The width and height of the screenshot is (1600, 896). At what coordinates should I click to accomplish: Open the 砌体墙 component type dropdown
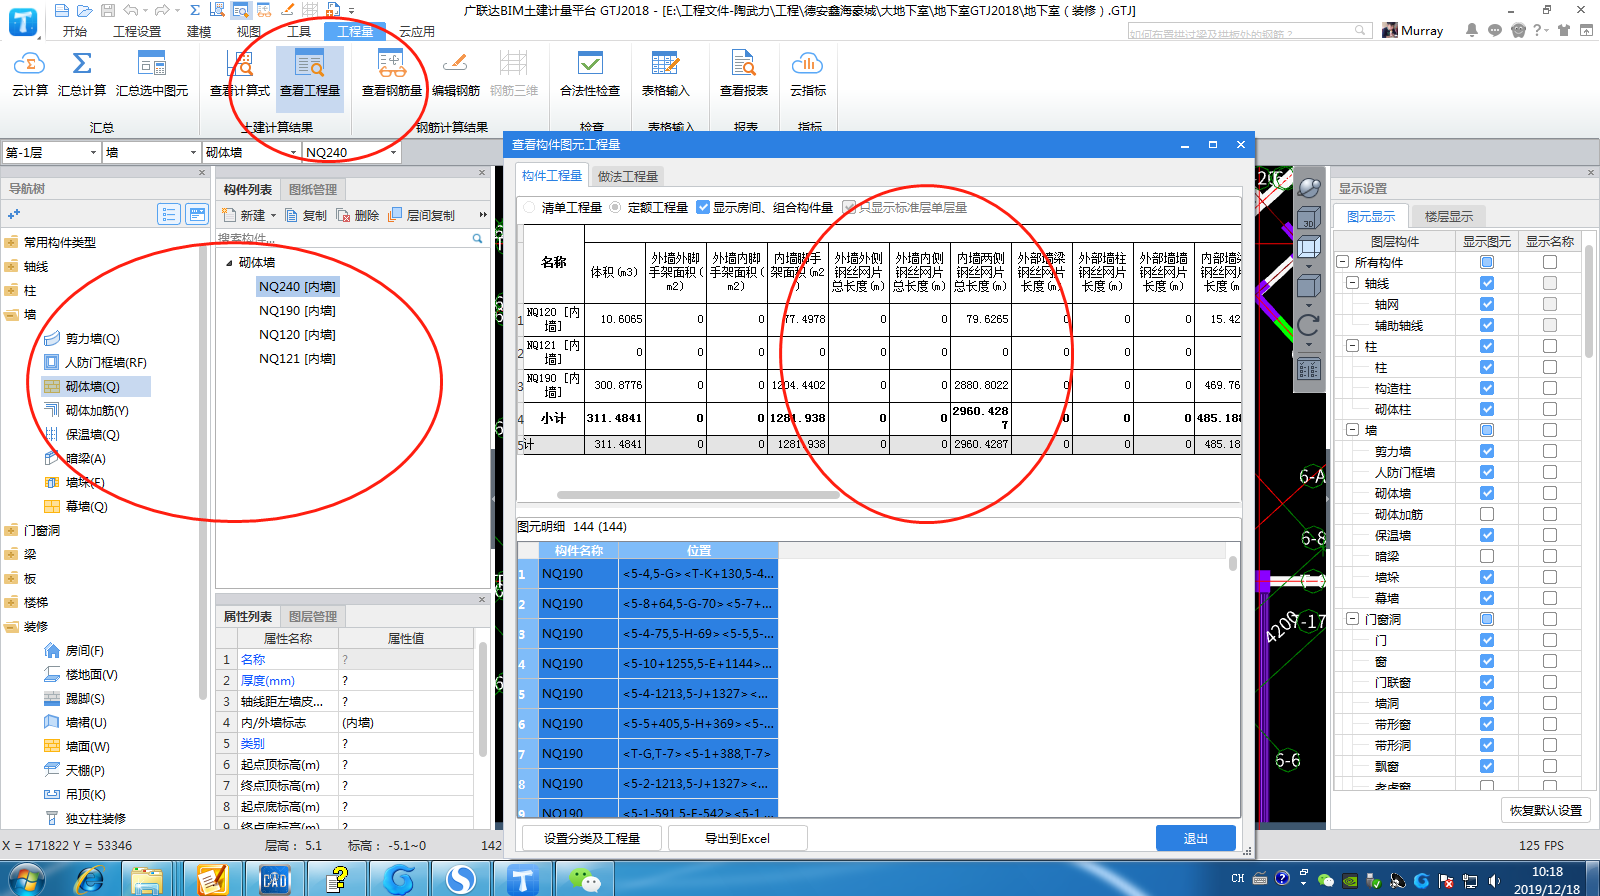(293, 152)
